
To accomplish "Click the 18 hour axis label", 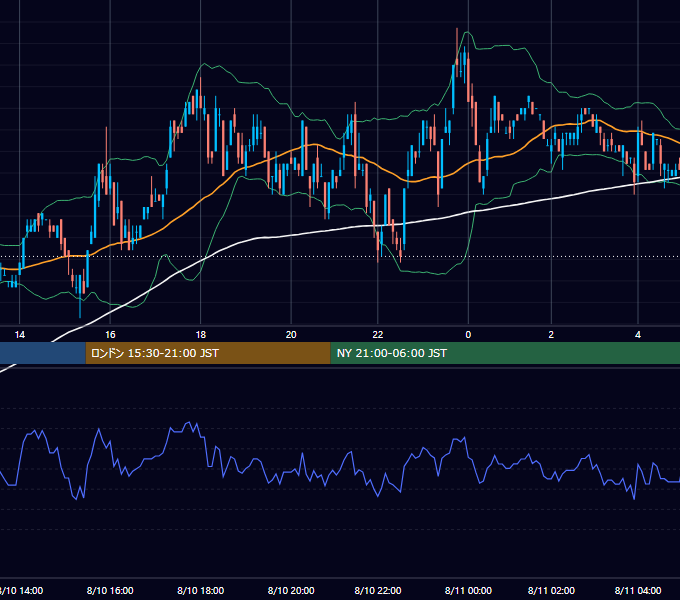I will (200, 335).
